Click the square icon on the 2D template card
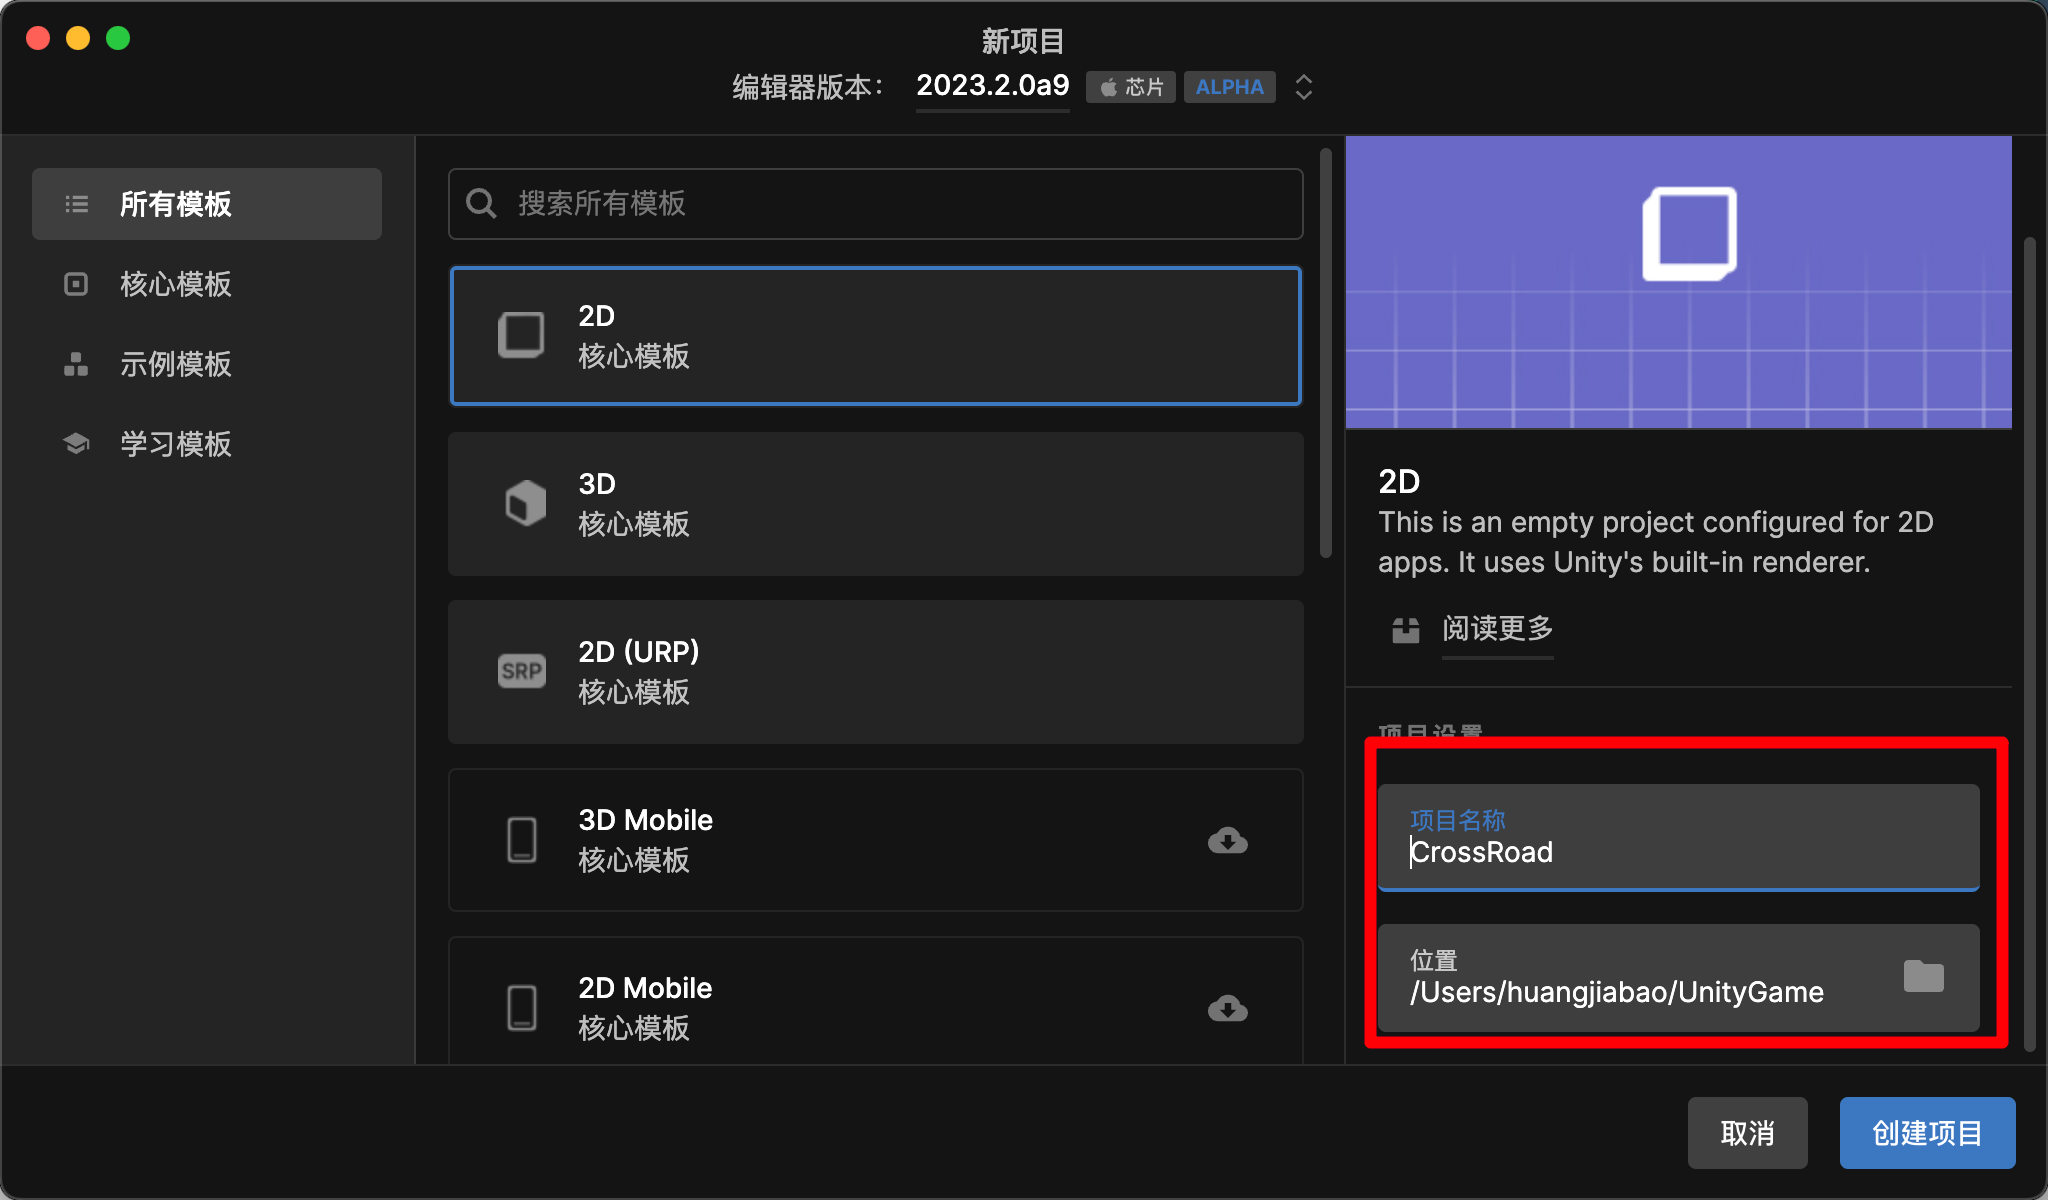 [522, 335]
